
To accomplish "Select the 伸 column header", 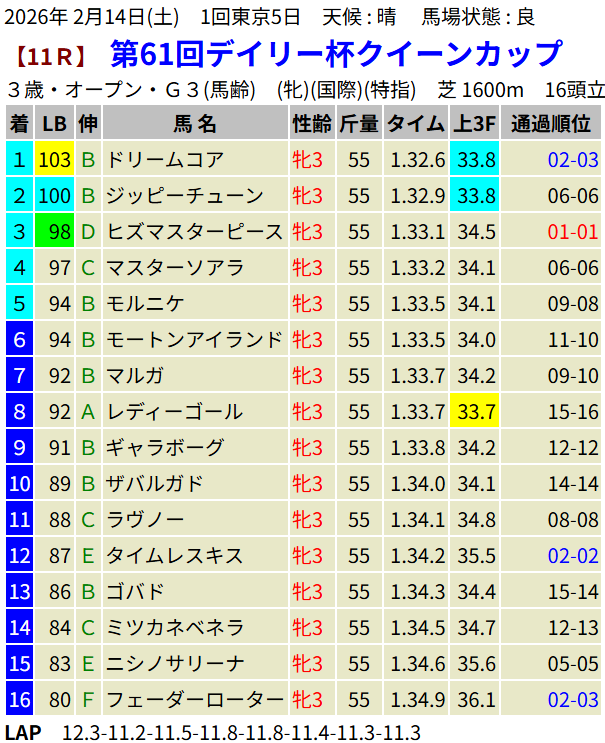I will click(x=88, y=124).
